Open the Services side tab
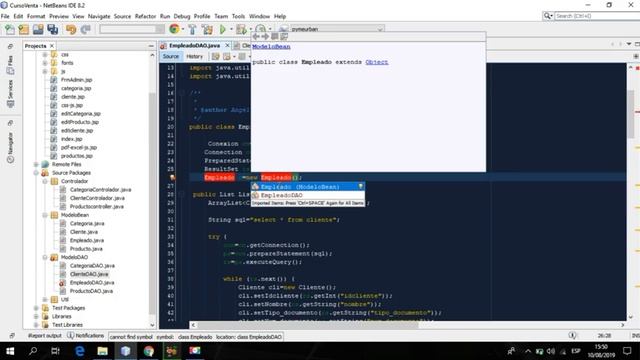The width and height of the screenshot is (640, 360). (10, 93)
